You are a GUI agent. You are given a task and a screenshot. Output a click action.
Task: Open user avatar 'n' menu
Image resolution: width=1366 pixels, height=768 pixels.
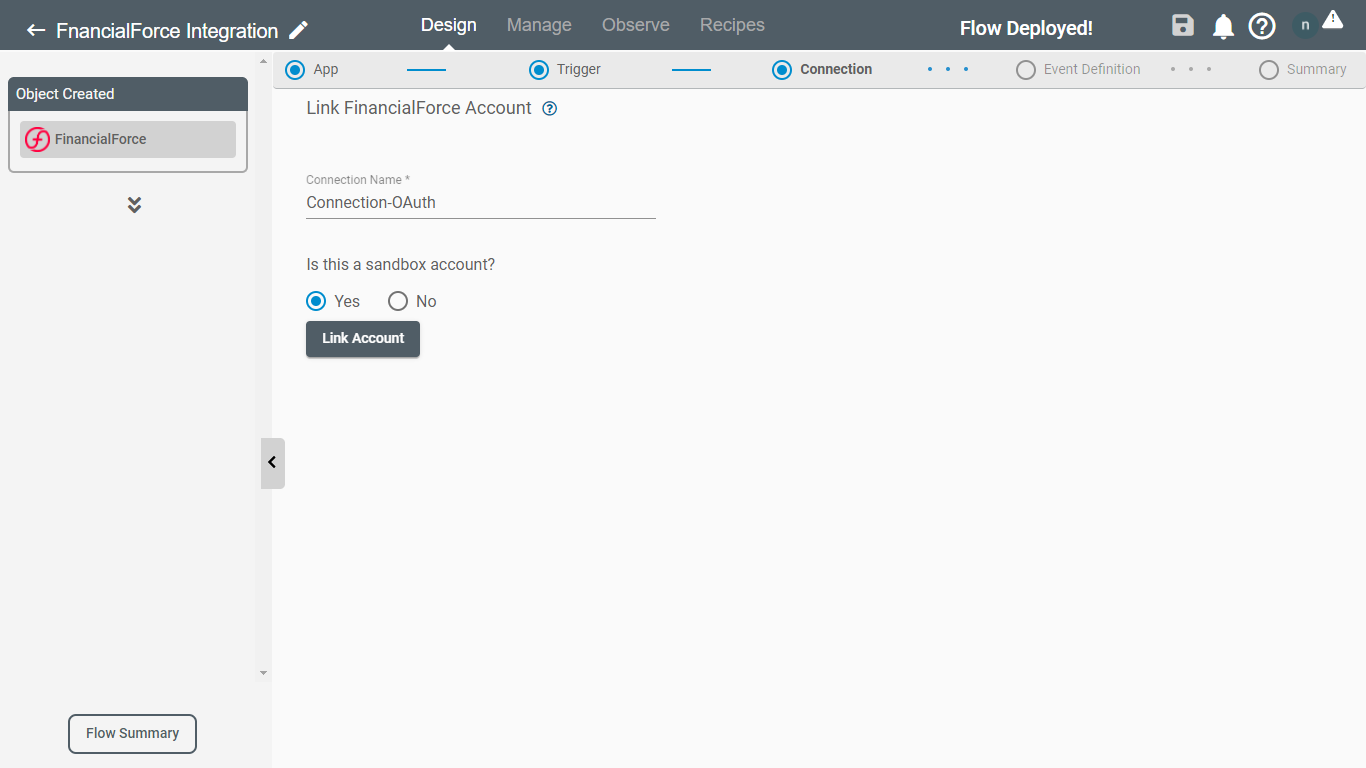1305,26
